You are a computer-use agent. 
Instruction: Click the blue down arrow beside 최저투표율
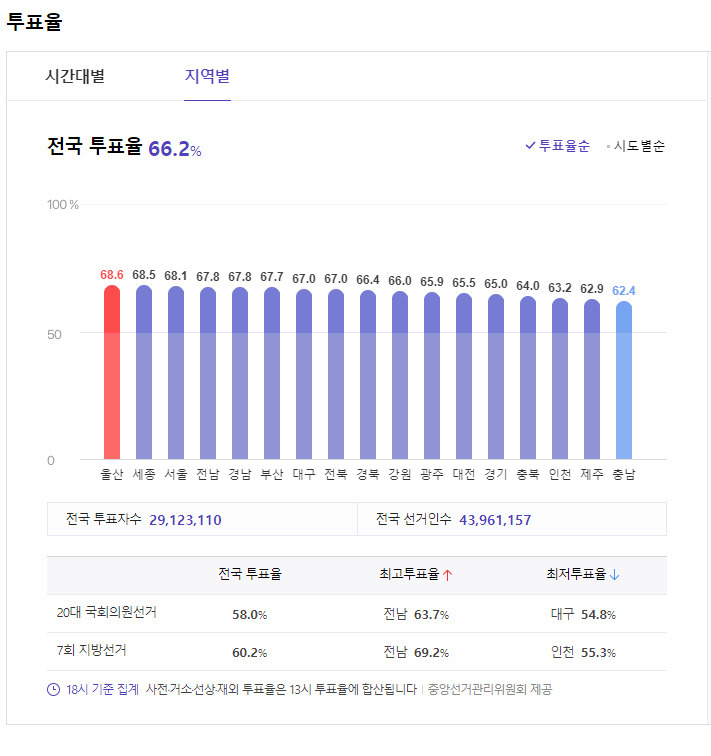click(x=615, y=575)
